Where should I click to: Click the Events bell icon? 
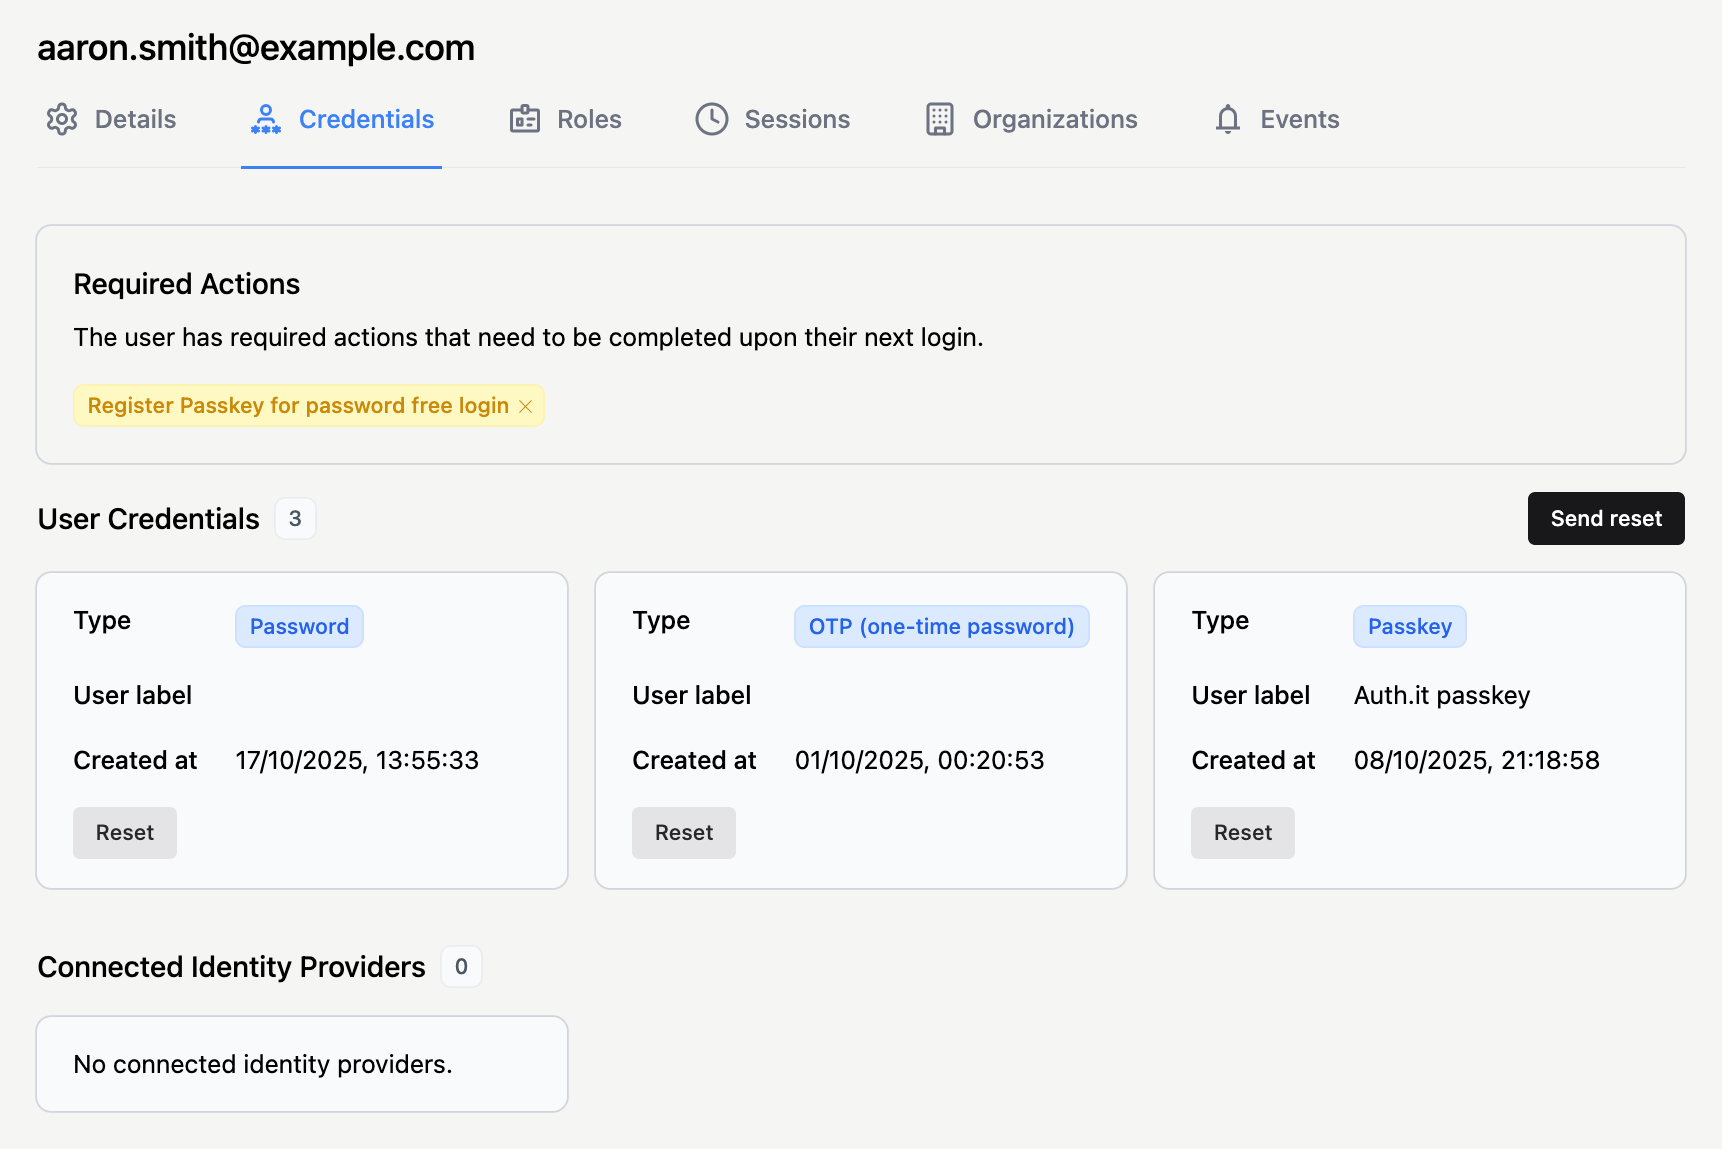(1227, 119)
